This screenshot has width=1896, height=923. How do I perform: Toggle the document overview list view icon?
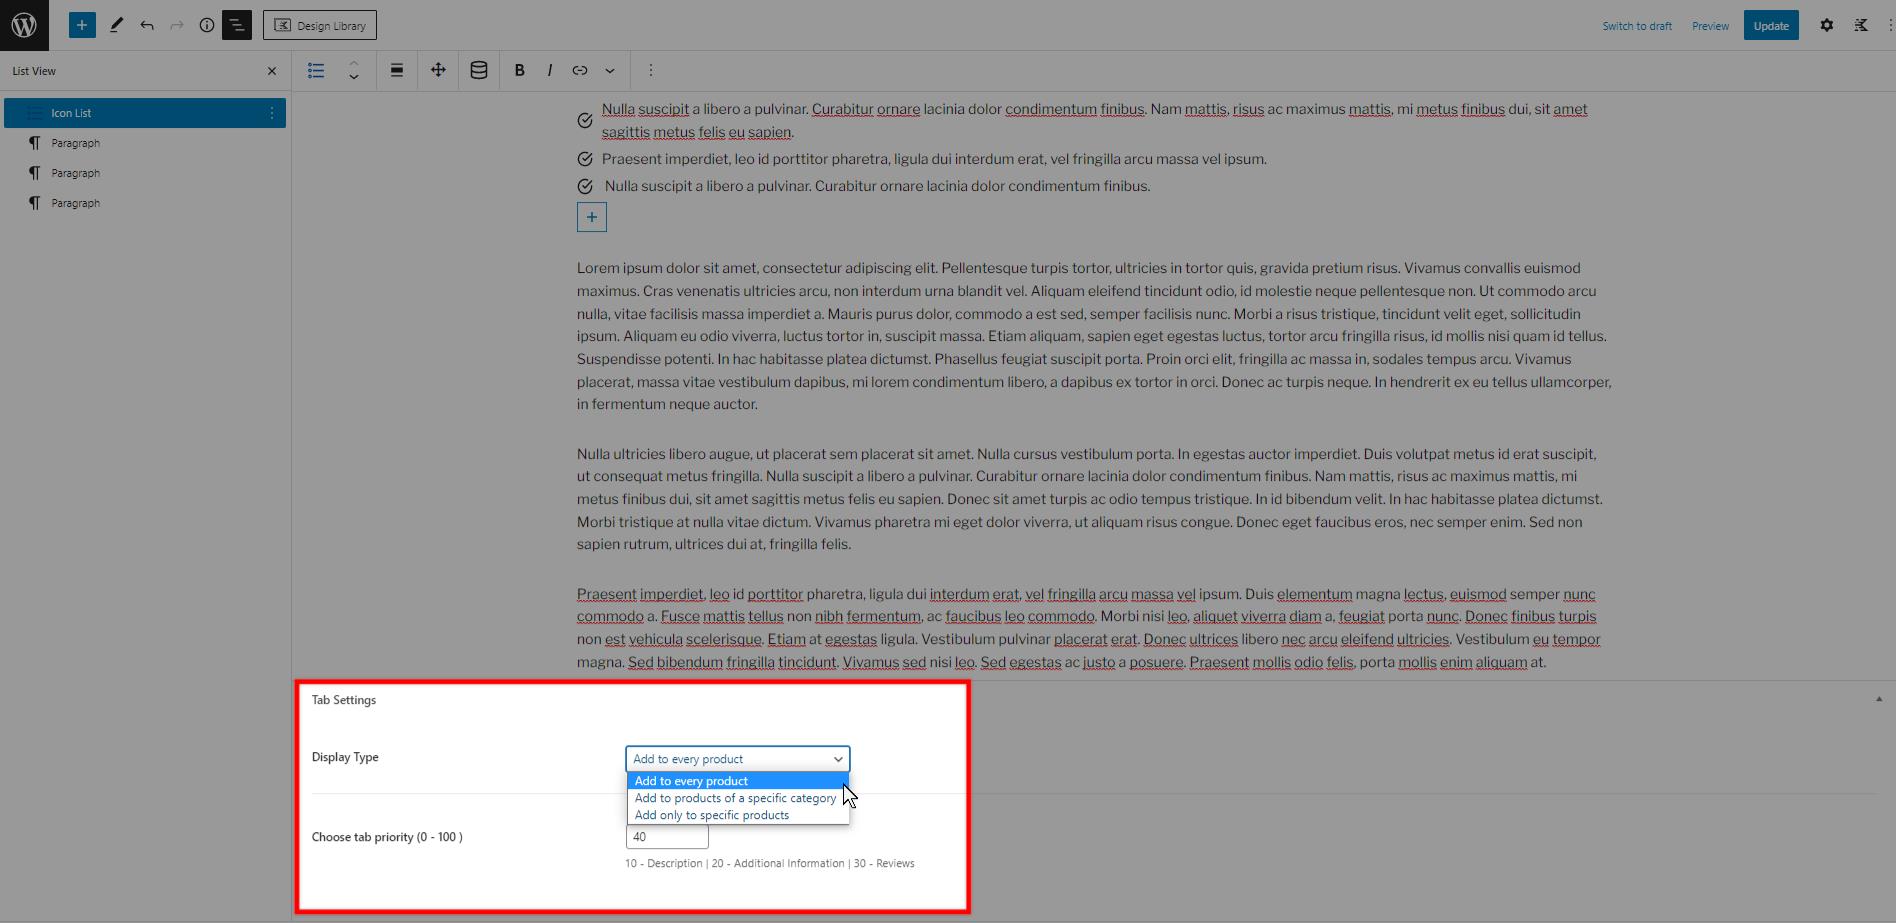[x=237, y=25]
